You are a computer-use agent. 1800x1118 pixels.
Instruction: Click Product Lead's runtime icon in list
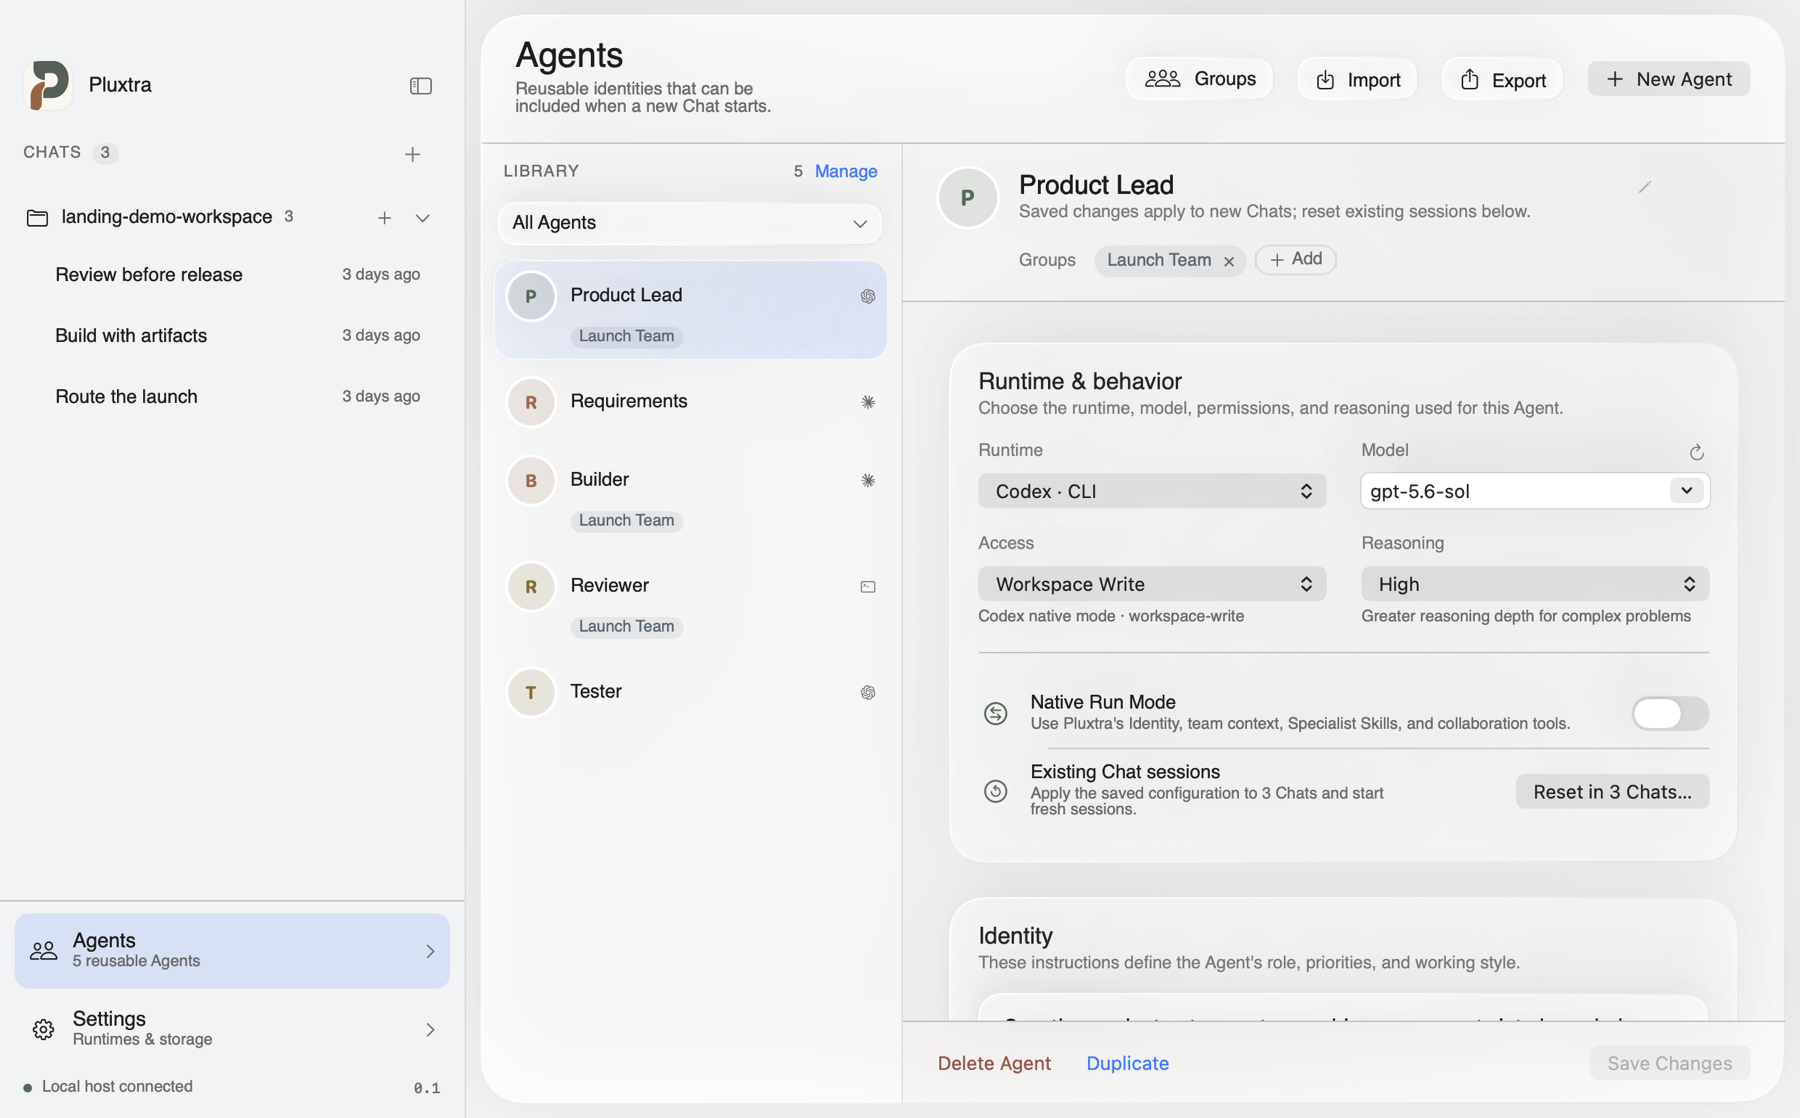click(868, 296)
